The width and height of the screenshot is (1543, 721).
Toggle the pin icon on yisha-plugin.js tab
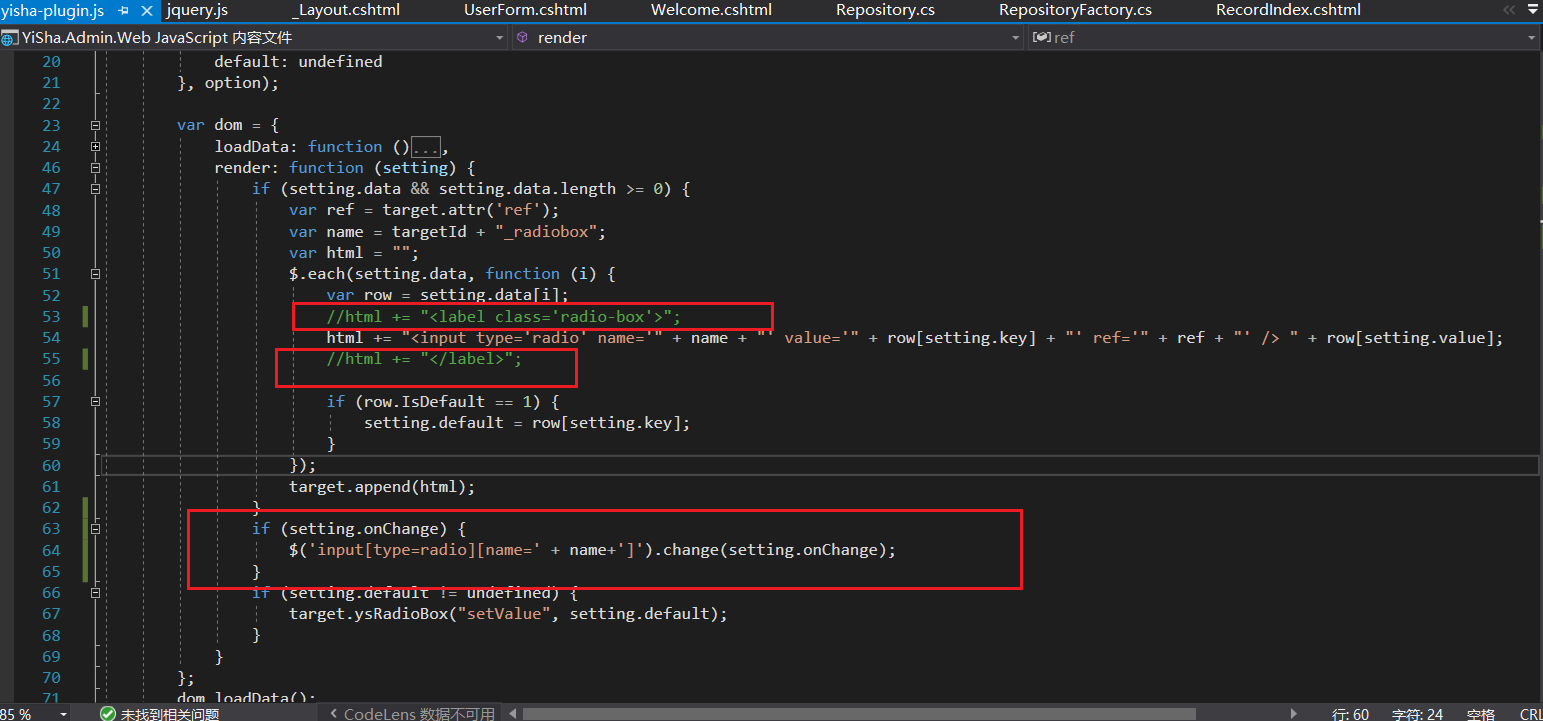pos(121,11)
